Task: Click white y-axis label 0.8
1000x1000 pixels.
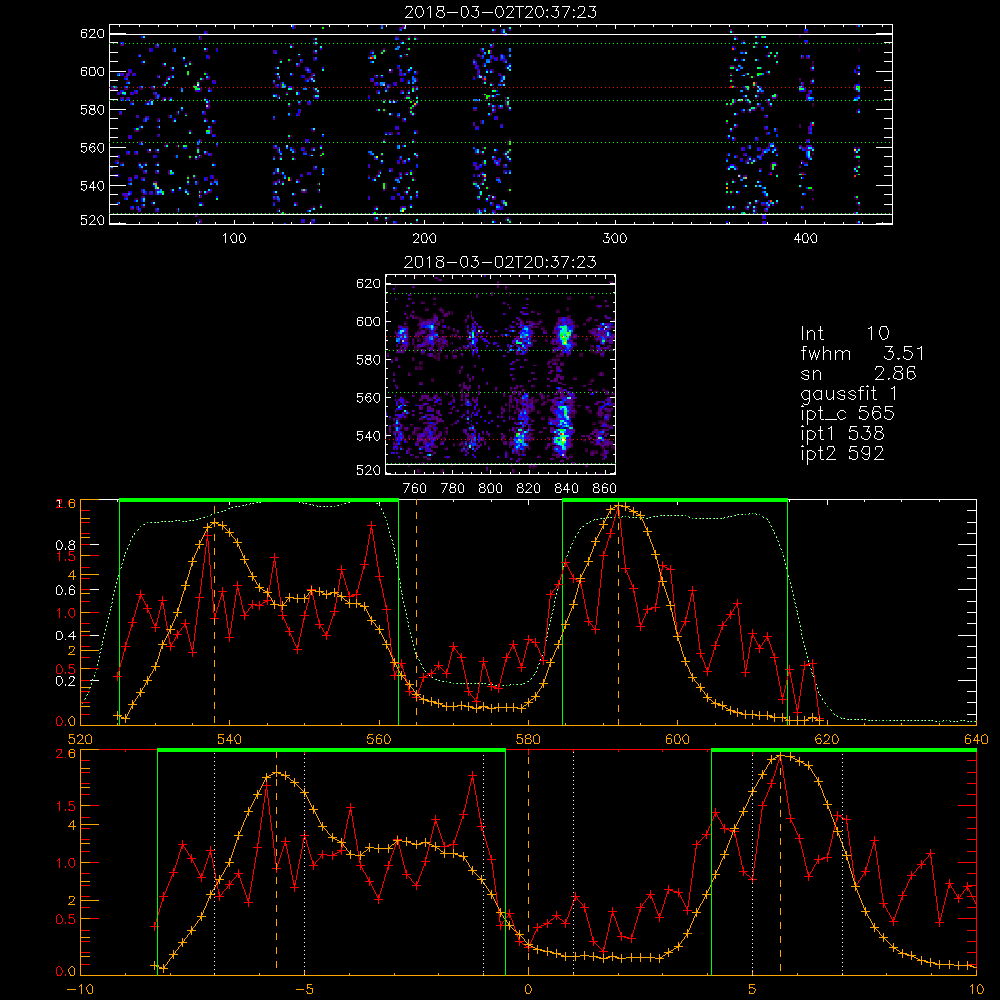Action: [x=64, y=545]
